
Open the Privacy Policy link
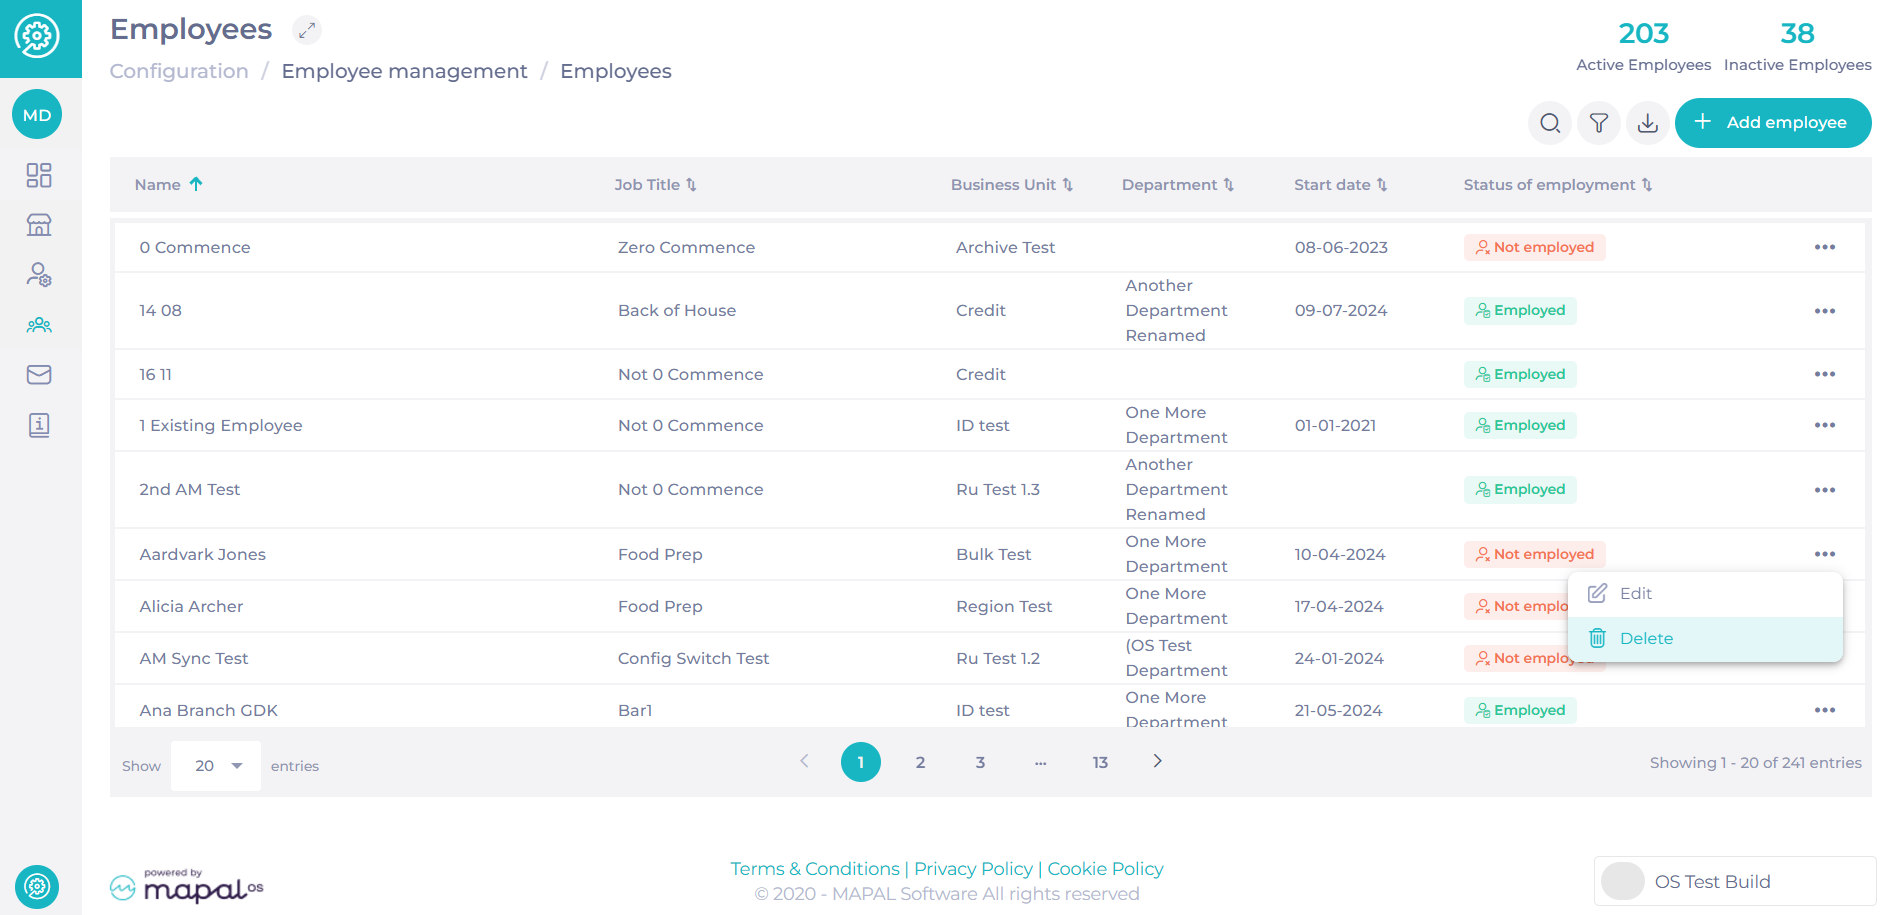[x=973, y=869]
